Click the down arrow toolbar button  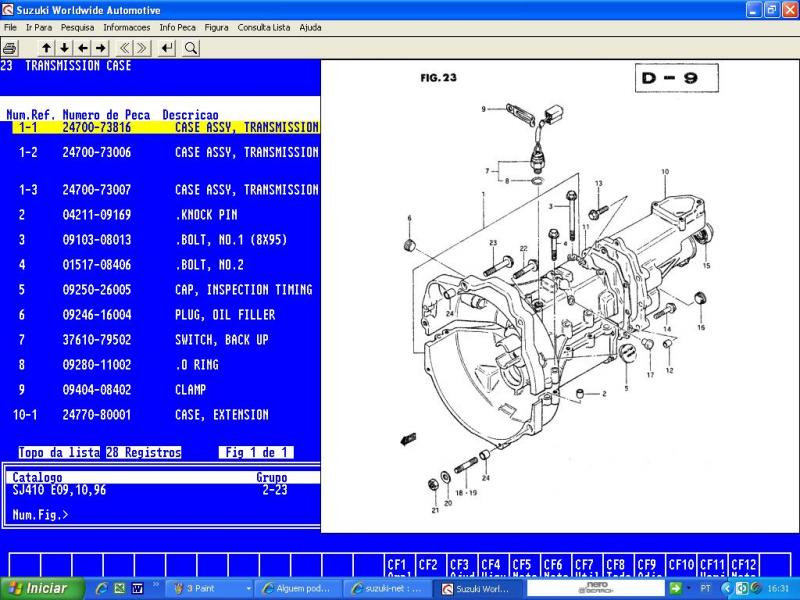tap(64, 48)
